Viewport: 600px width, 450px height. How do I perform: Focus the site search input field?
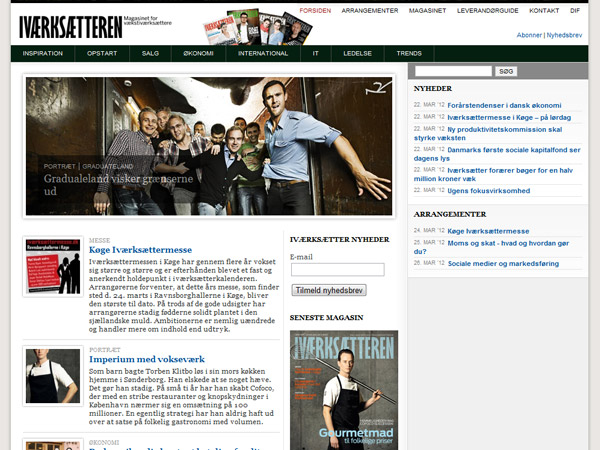(x=453, y=71)
